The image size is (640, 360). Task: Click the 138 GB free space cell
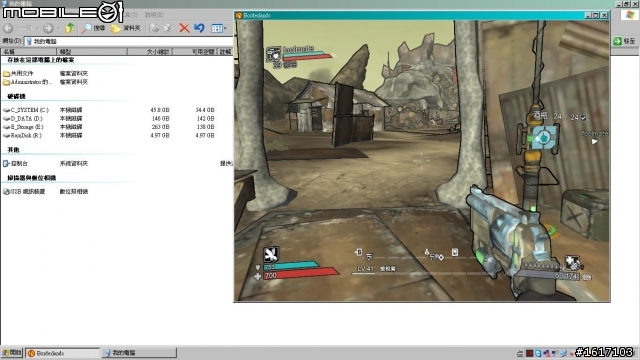click(x=205, y=127)
